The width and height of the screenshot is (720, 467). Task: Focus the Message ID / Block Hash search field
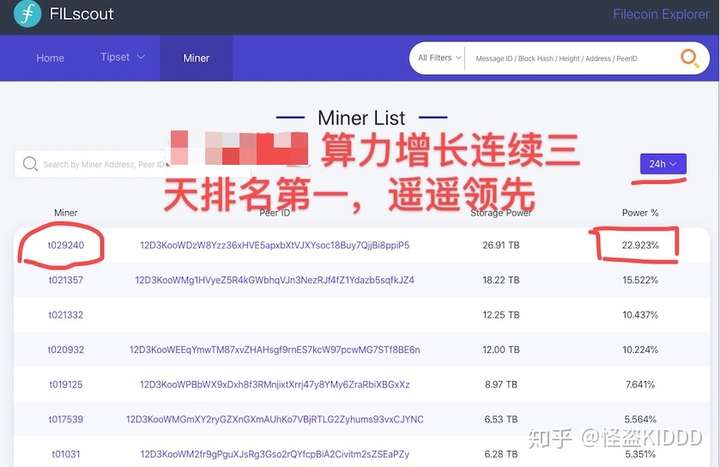557,59
